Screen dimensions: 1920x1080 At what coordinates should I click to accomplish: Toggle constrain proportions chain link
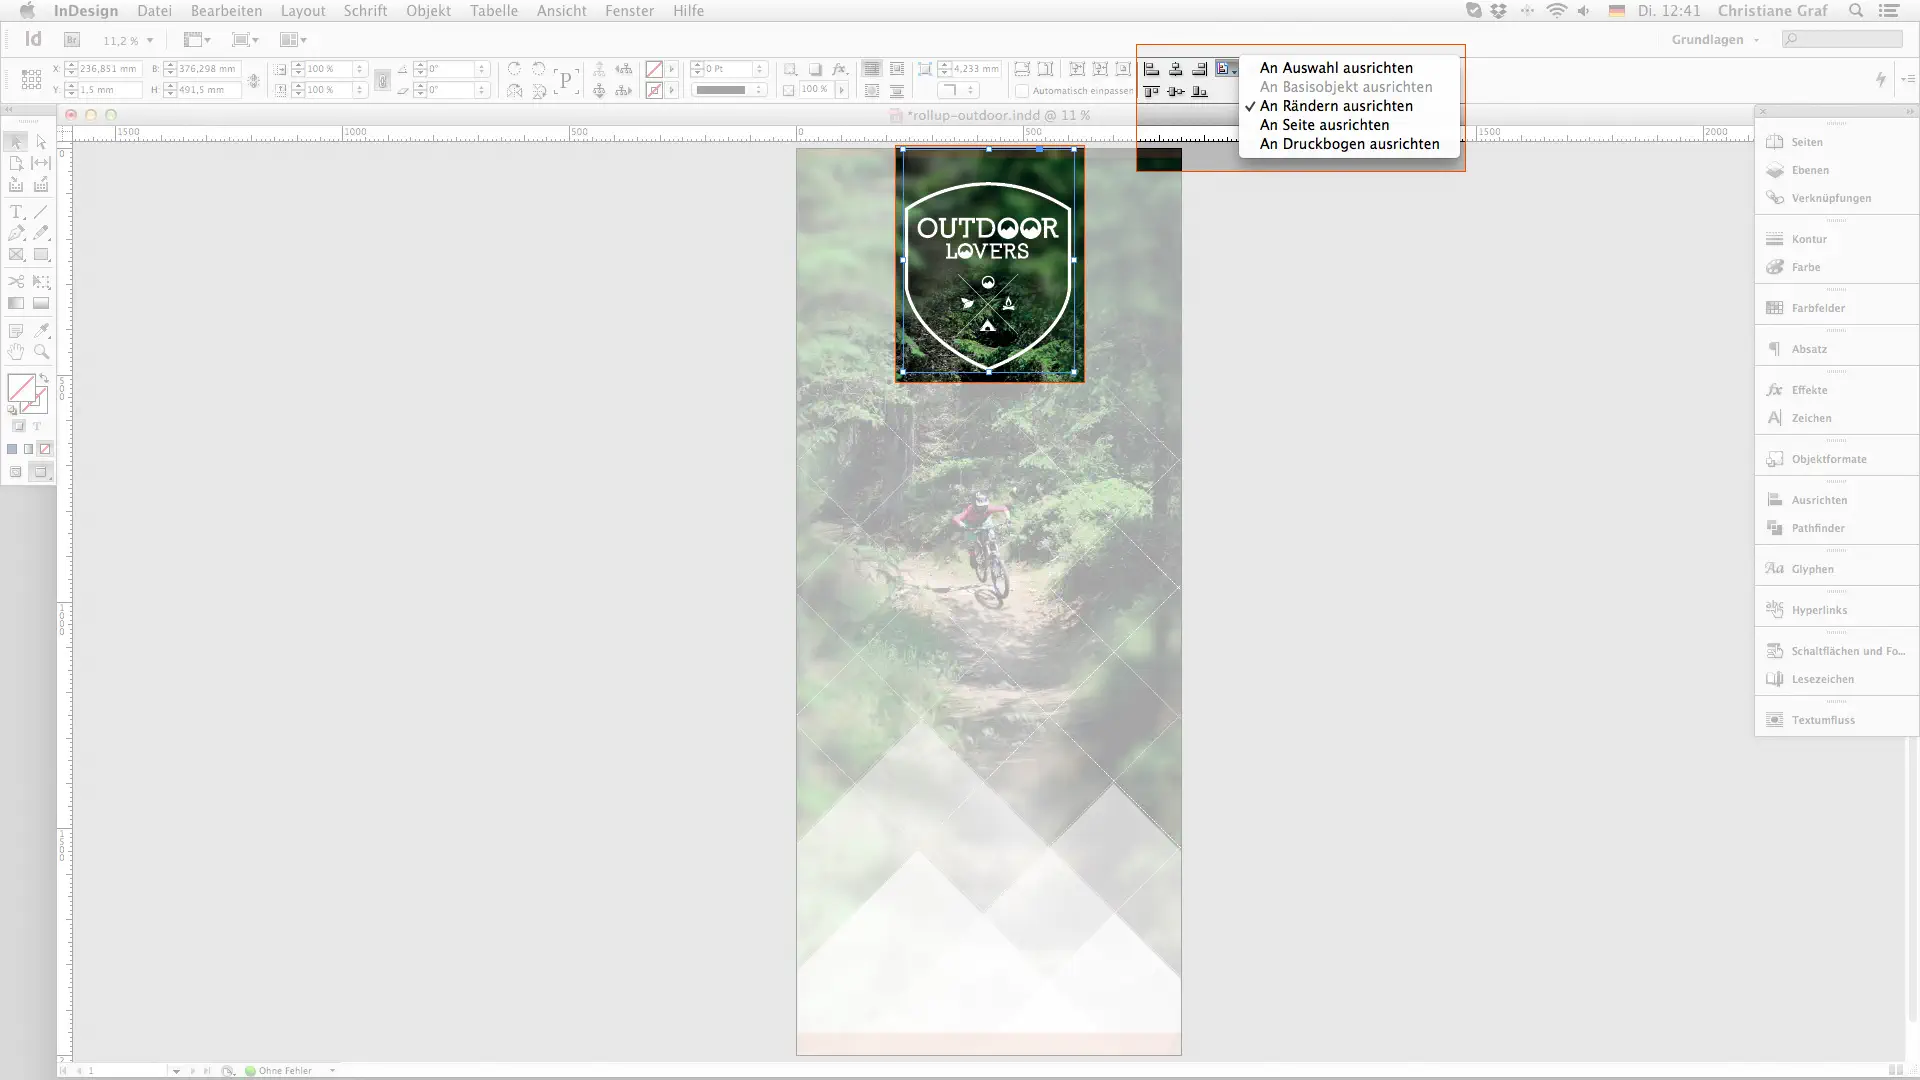[x=254, y=80]
